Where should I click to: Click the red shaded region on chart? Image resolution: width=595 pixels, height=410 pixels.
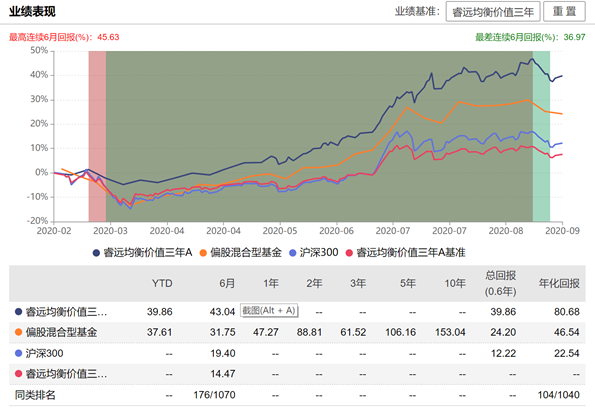click(97, 136)
